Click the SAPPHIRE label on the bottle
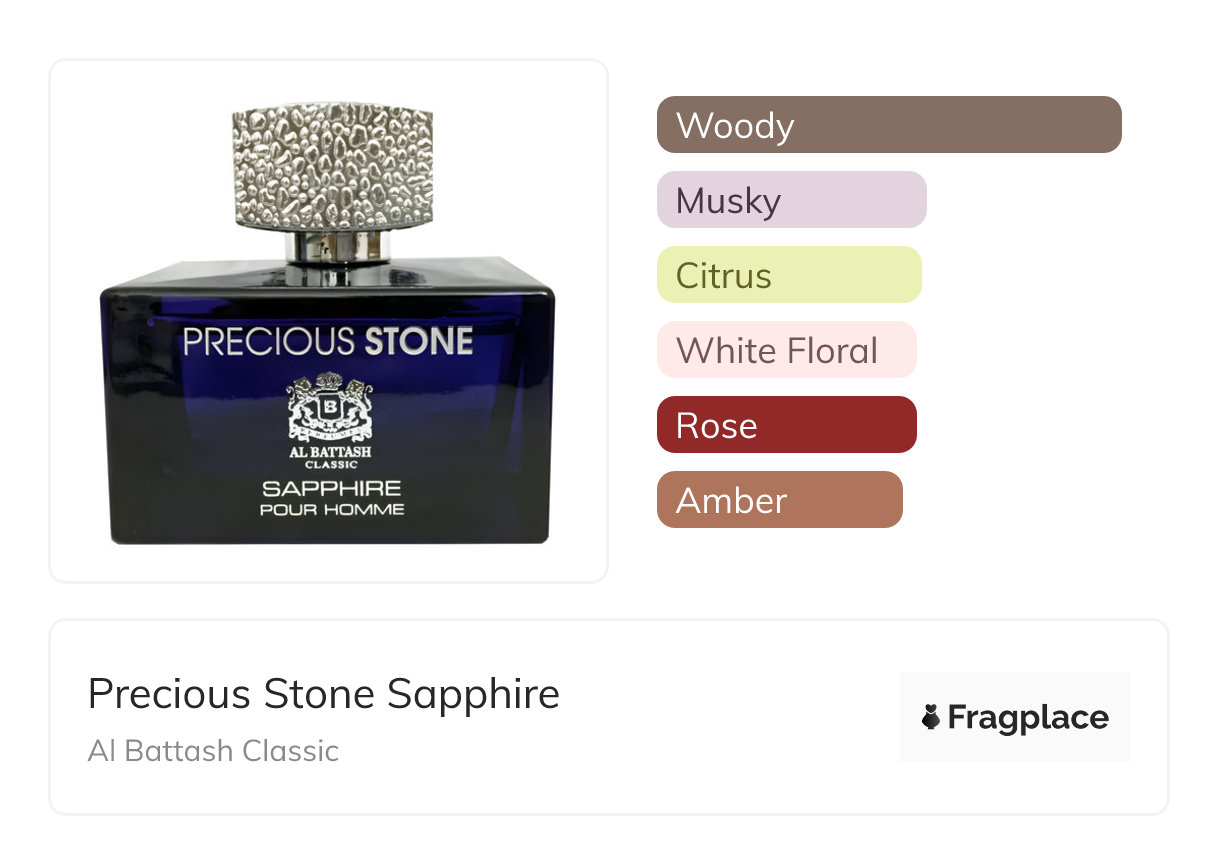This screenshot has width=1218, height=864. (x=332, y=489)
